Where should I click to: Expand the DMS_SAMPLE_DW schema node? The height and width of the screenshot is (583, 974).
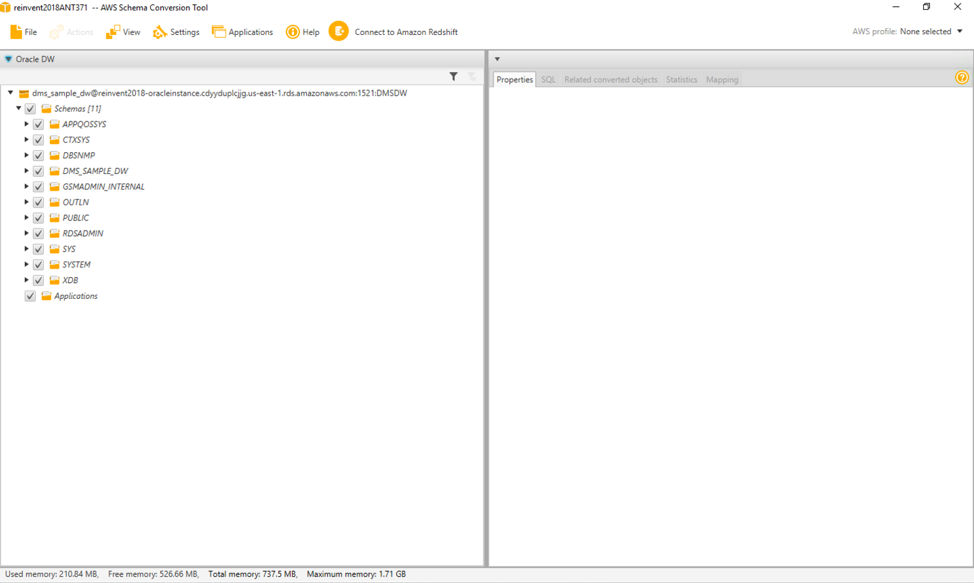pyautogui.click(x=27, y=170)
